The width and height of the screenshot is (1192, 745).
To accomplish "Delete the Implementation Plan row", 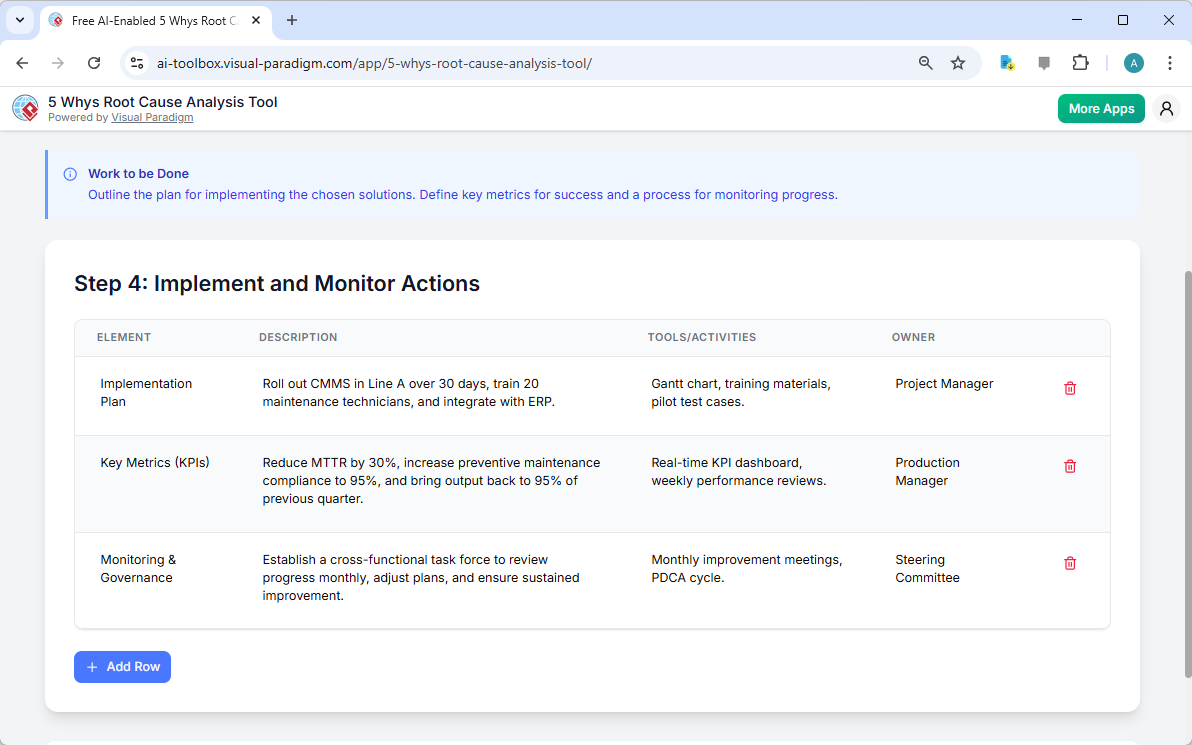I will coord(1069,388).
